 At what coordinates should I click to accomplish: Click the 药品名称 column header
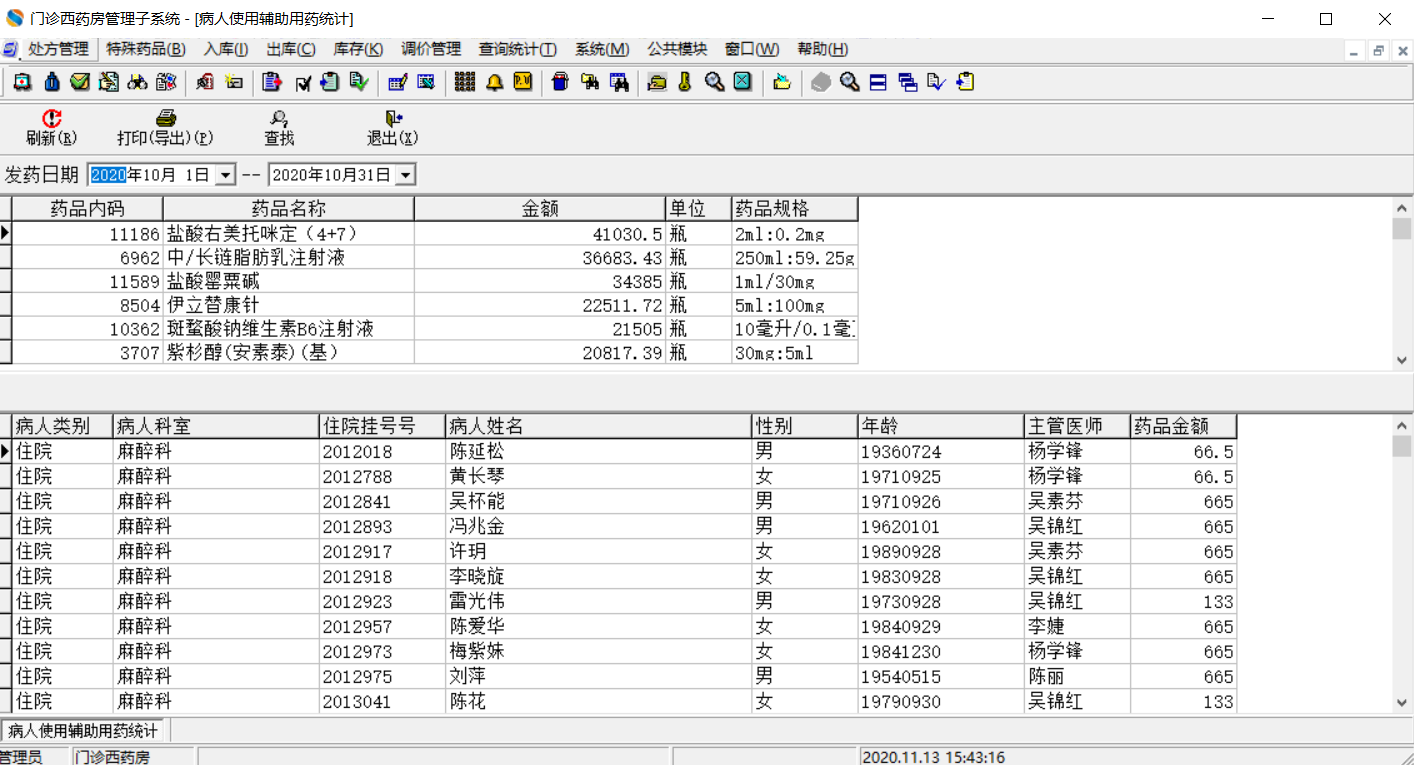[288, 208]
